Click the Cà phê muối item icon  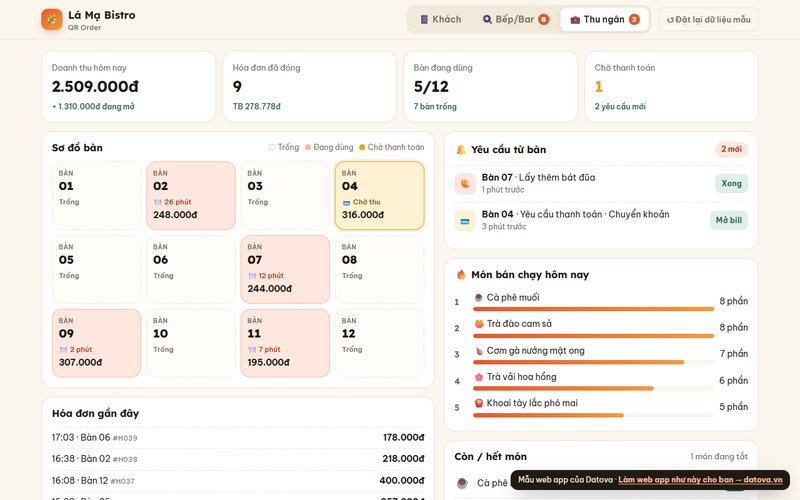click(479, 297)
